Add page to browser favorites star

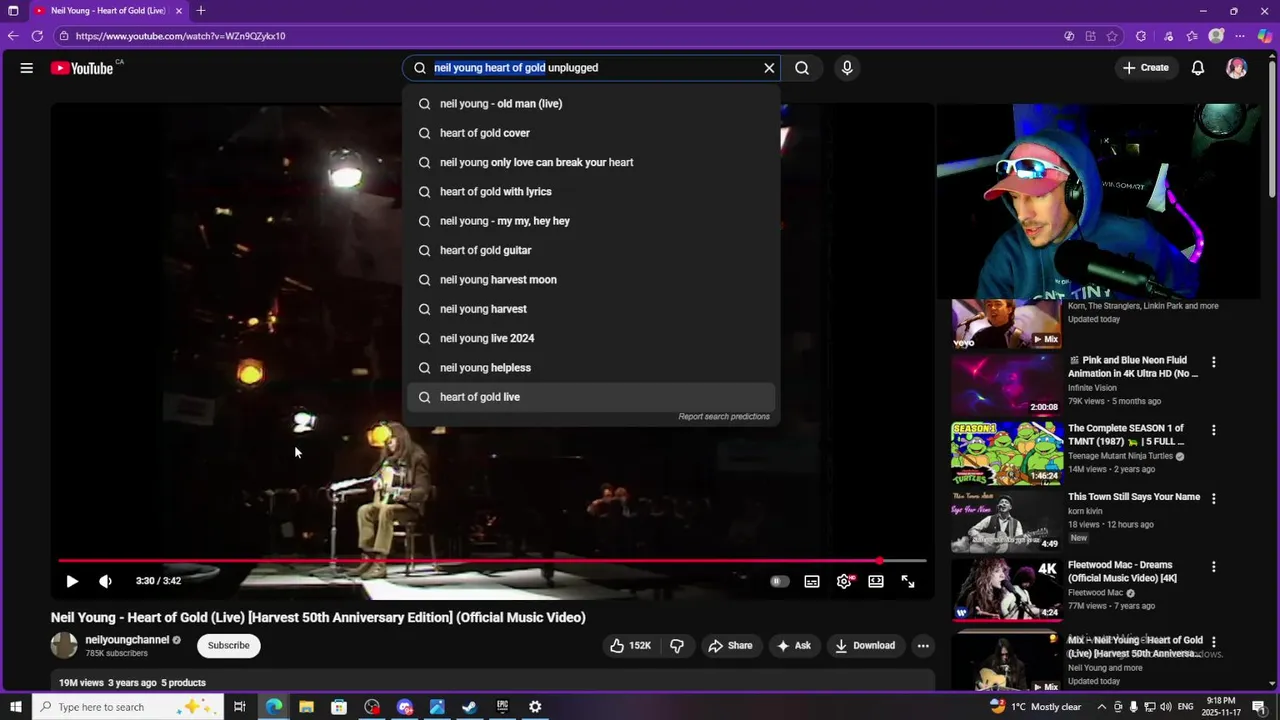point(1112,36)
